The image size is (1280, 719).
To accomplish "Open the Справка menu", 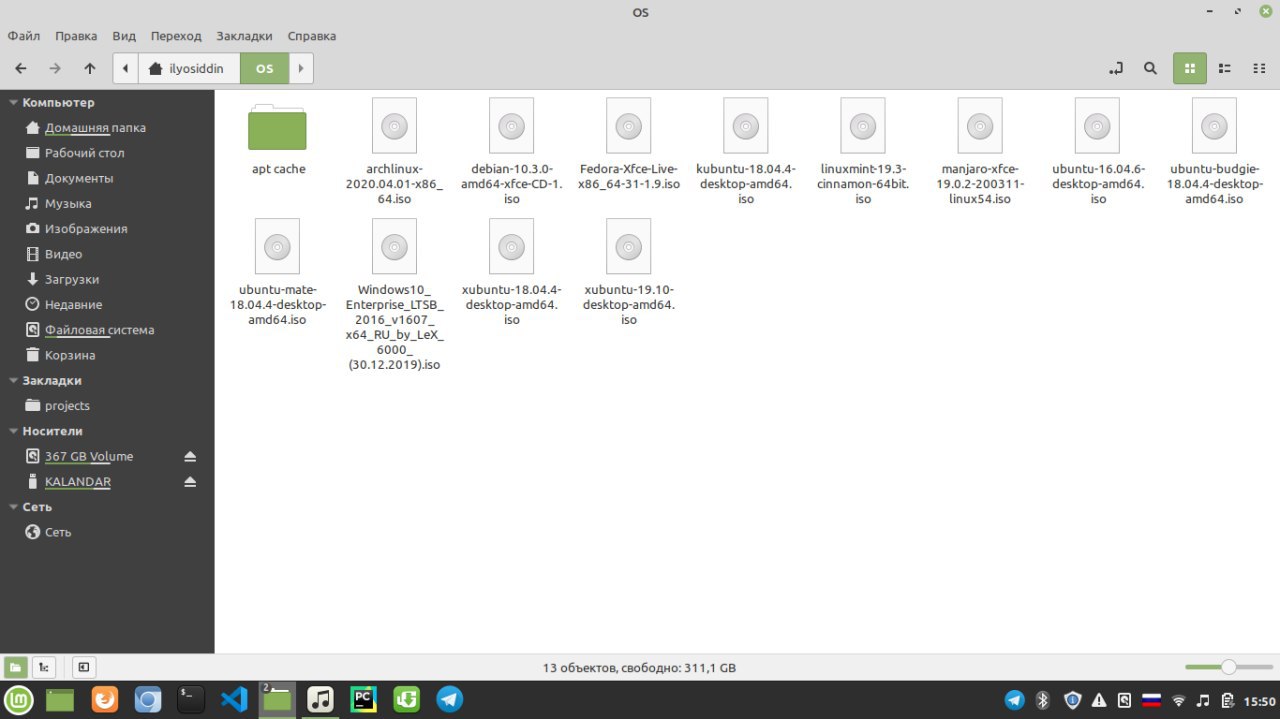I will pos(312,36).
